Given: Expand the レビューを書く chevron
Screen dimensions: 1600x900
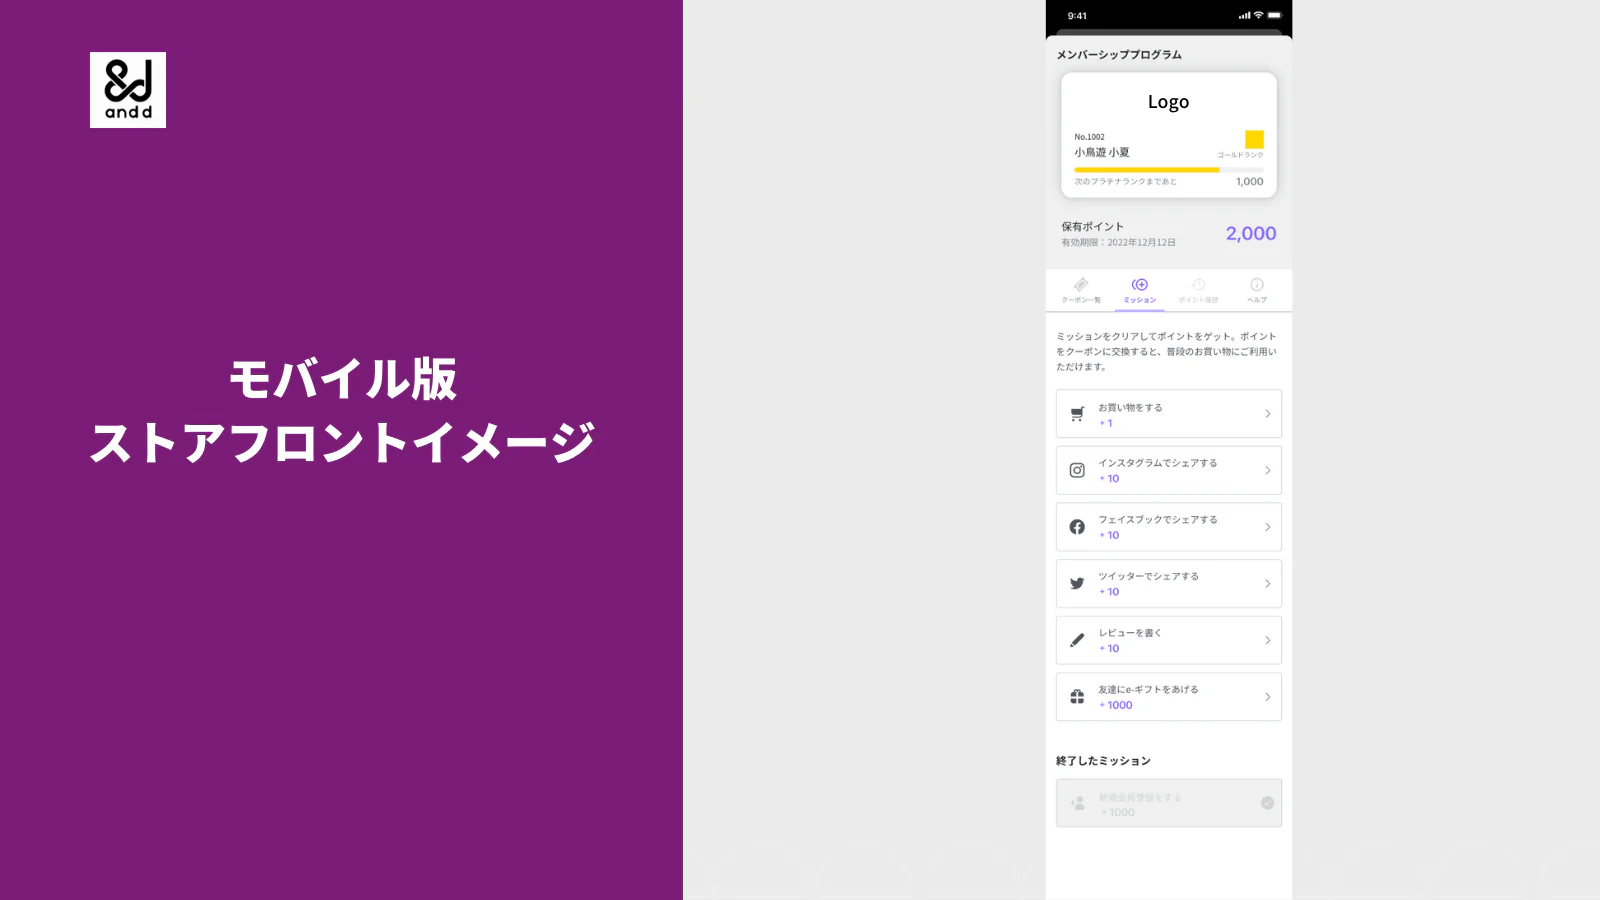Looking at the screenshot, I should tap(1267, 640).
